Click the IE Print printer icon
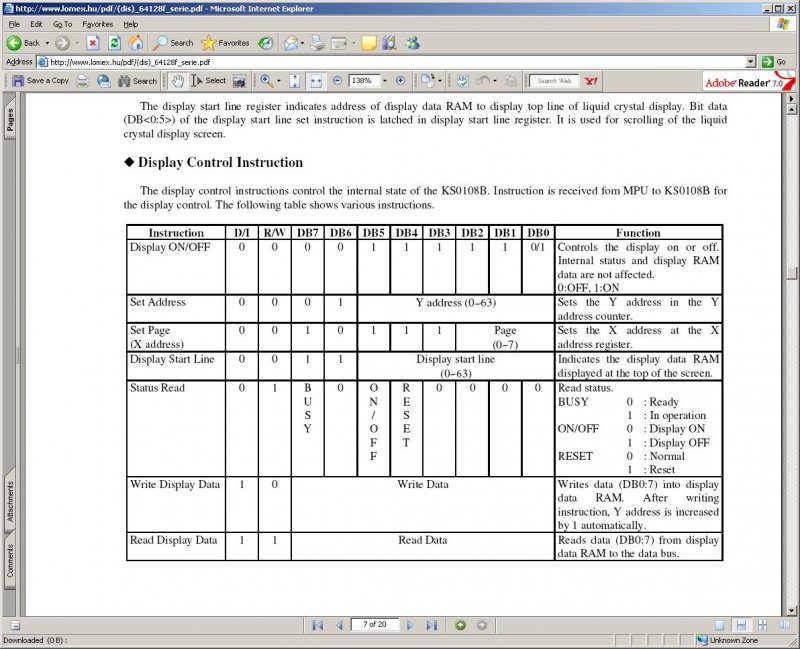The image size is (800, 649). 317,43
